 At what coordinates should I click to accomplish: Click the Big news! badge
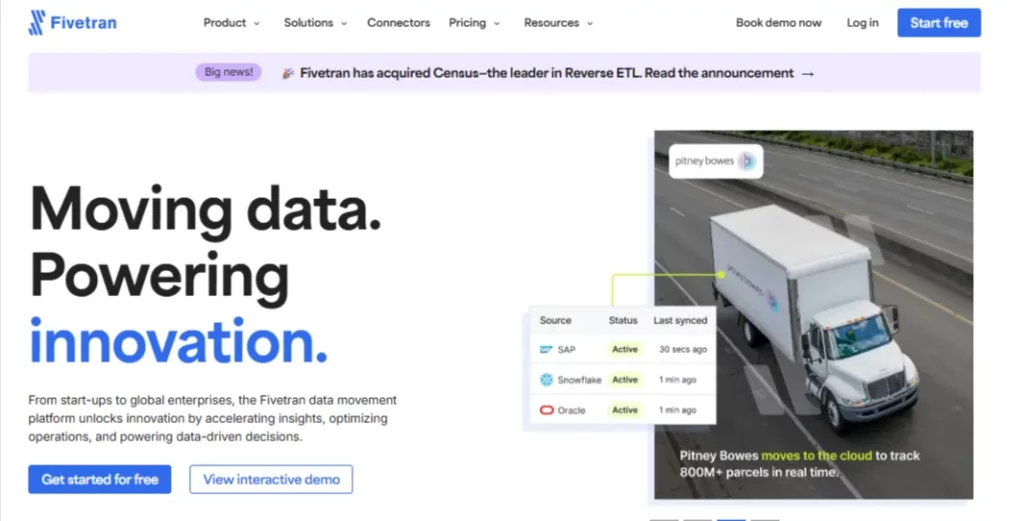(x=229, y=72)
